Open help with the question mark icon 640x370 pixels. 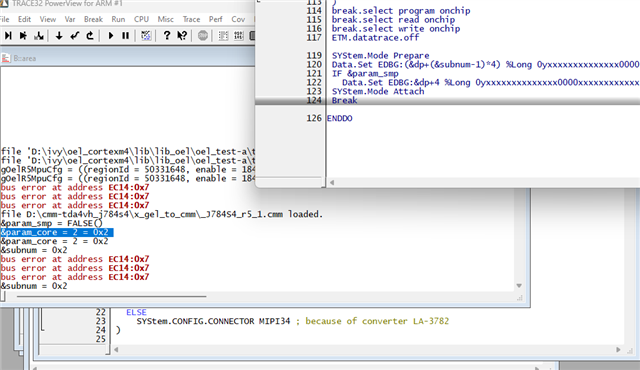point(167,36)
